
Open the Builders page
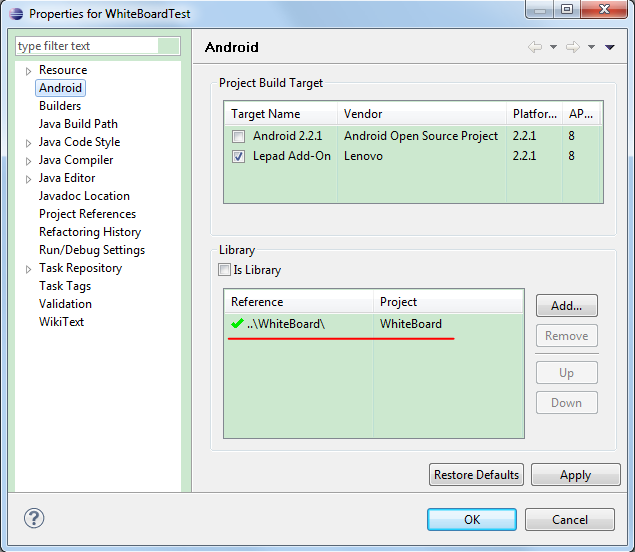click(x=60, y=106)
